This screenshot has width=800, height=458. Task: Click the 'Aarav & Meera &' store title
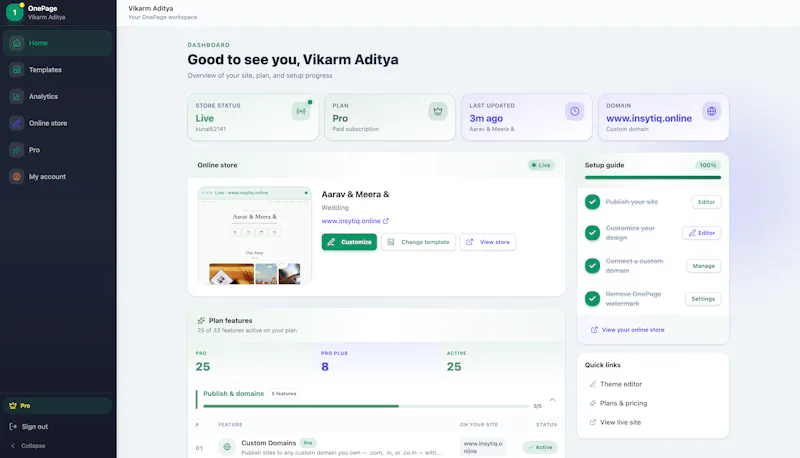355,194
